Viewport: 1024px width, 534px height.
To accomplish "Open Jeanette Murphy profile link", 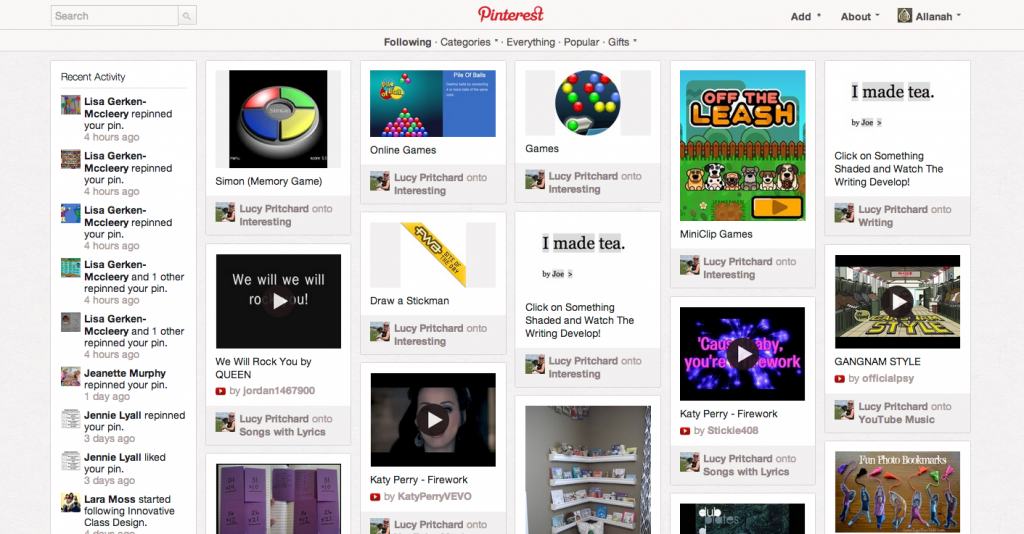I will (x=125, y=373).
